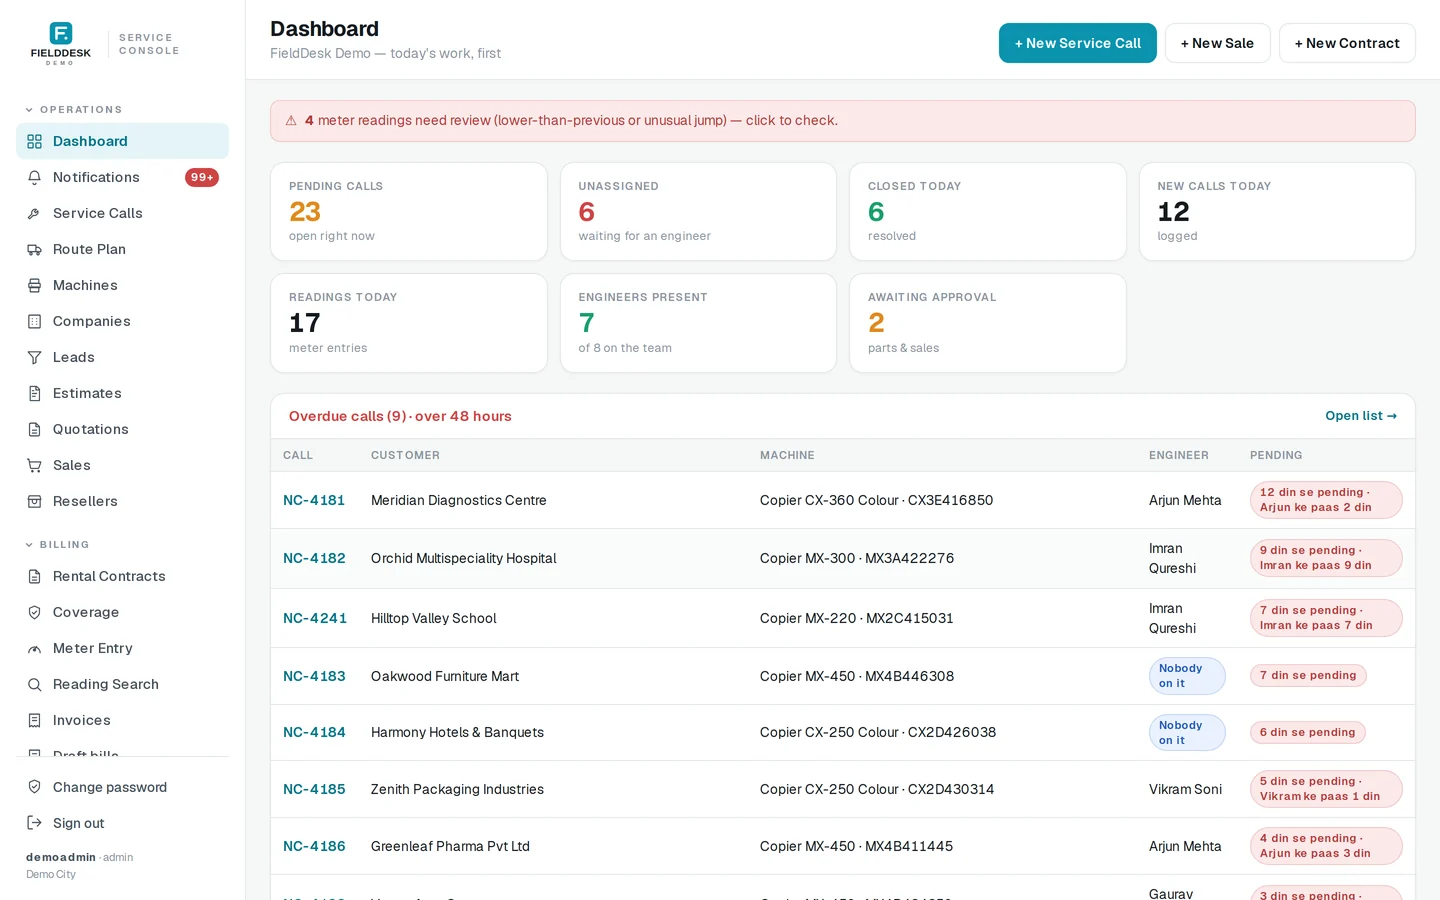This screenshot has height=900, width=1440.
Task: Click the Service Calls wrench icon
Action: (34, 213)
